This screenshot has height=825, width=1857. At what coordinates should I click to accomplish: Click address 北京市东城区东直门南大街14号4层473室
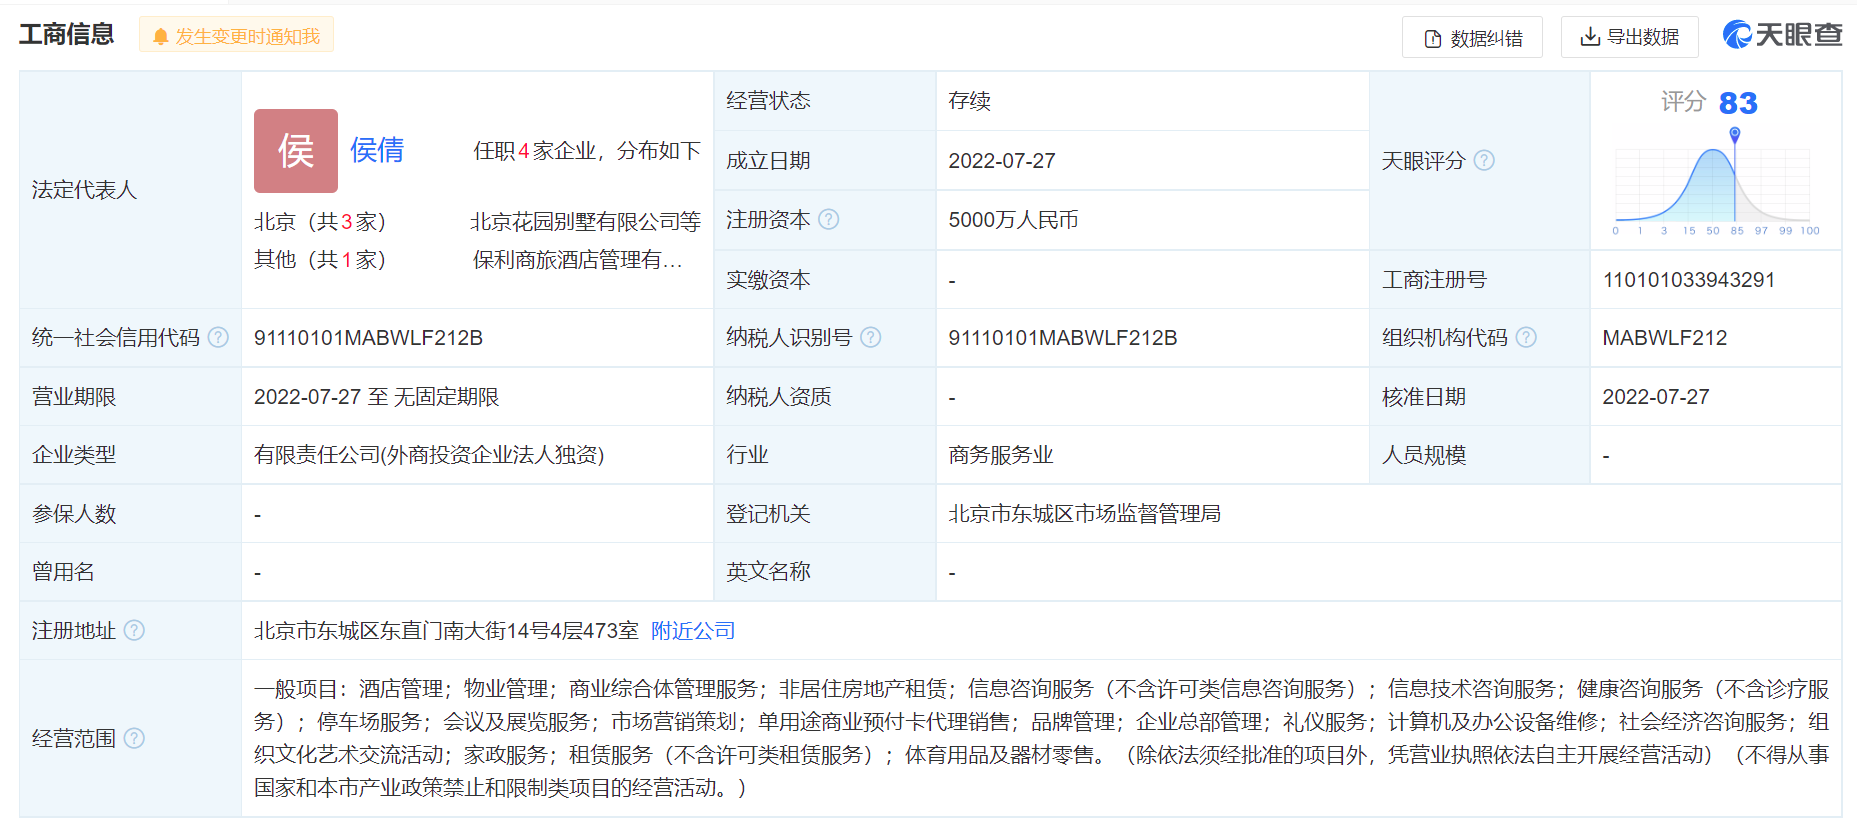[x=446, y=631]
